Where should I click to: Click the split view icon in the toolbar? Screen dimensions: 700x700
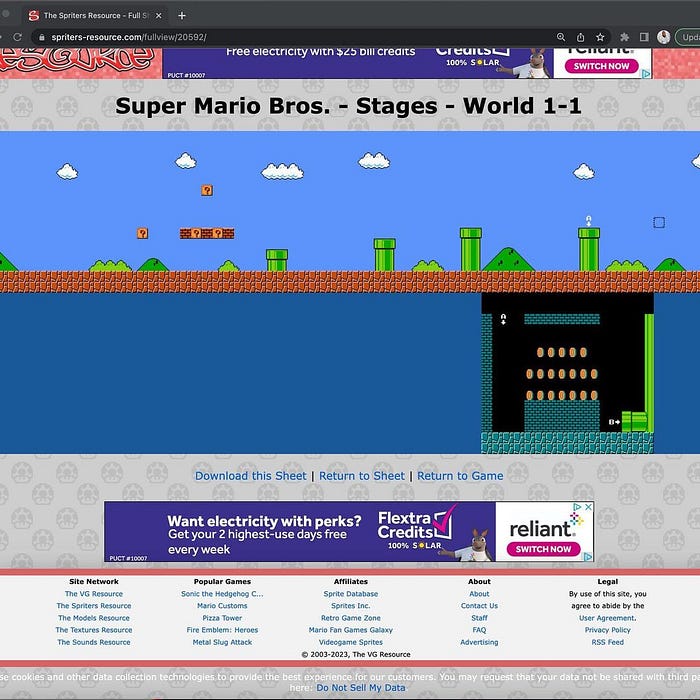pyautogui.click(x=644, y=37)
